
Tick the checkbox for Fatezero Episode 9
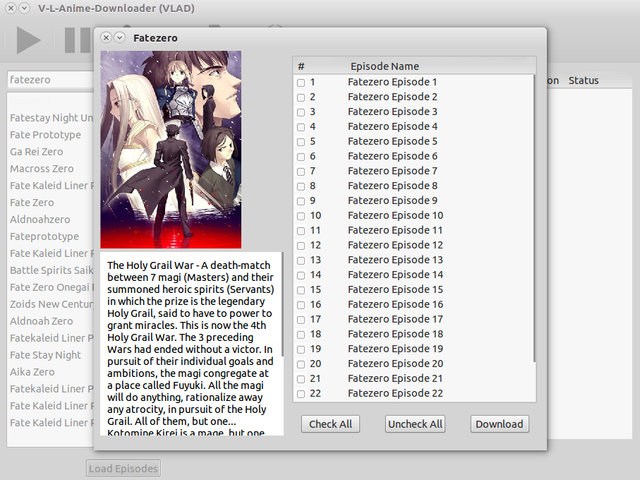301,201
